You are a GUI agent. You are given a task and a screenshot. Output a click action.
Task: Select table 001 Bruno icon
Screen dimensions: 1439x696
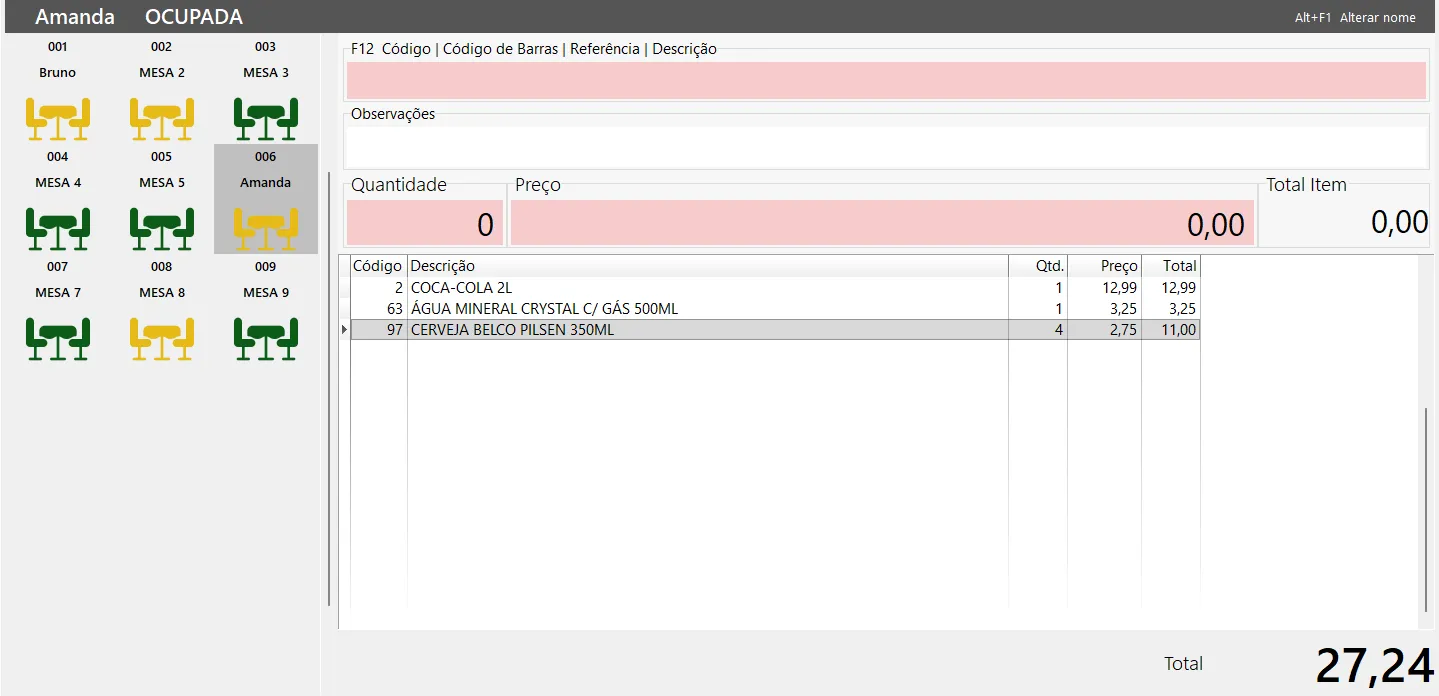coord(58,119)
